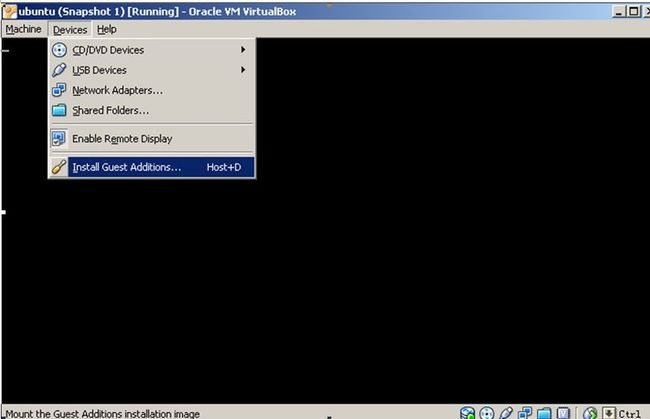Image resolution: width=650 pixels, height=419 pixels.
Task: Maximize the VirtualBox window
Action: (x=633, y=11)
